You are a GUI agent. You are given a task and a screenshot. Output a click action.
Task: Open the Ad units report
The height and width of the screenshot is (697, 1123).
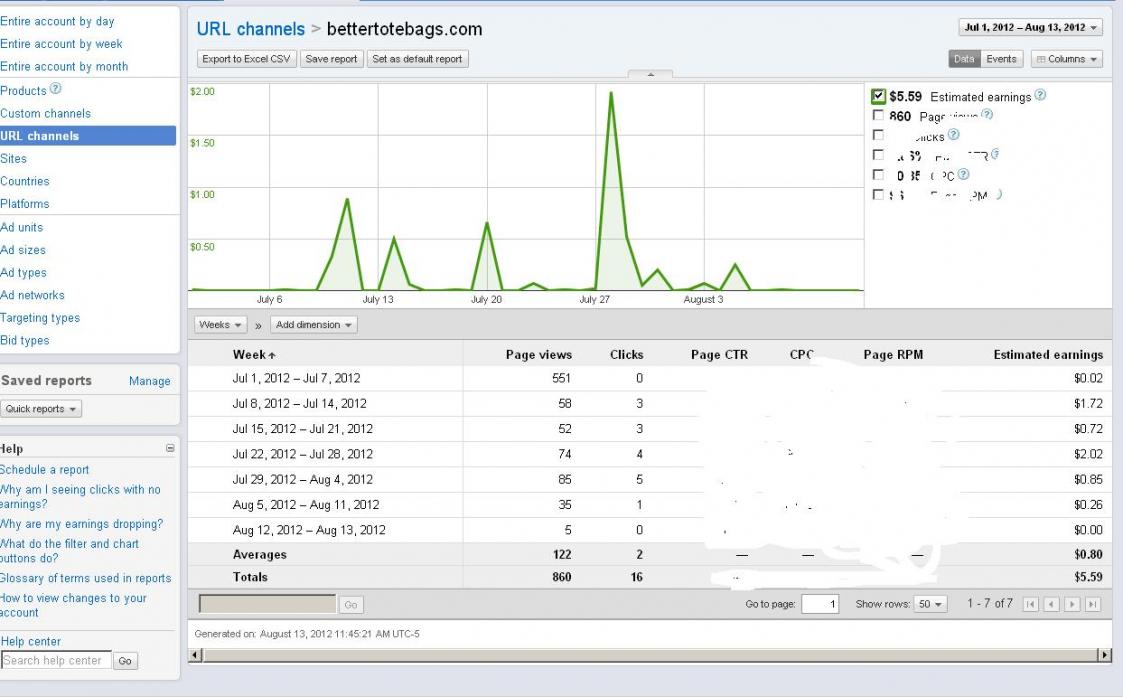click(x=21, y=227)
